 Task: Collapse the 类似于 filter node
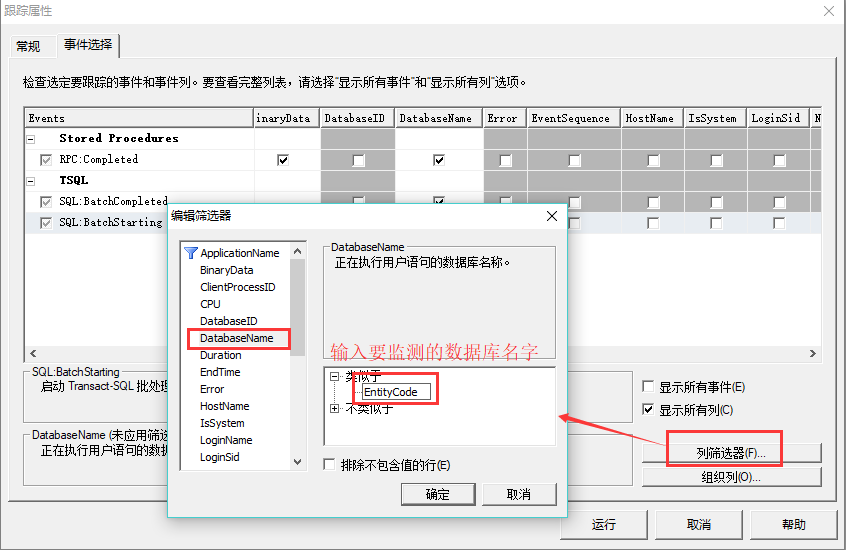click(335, 376)
